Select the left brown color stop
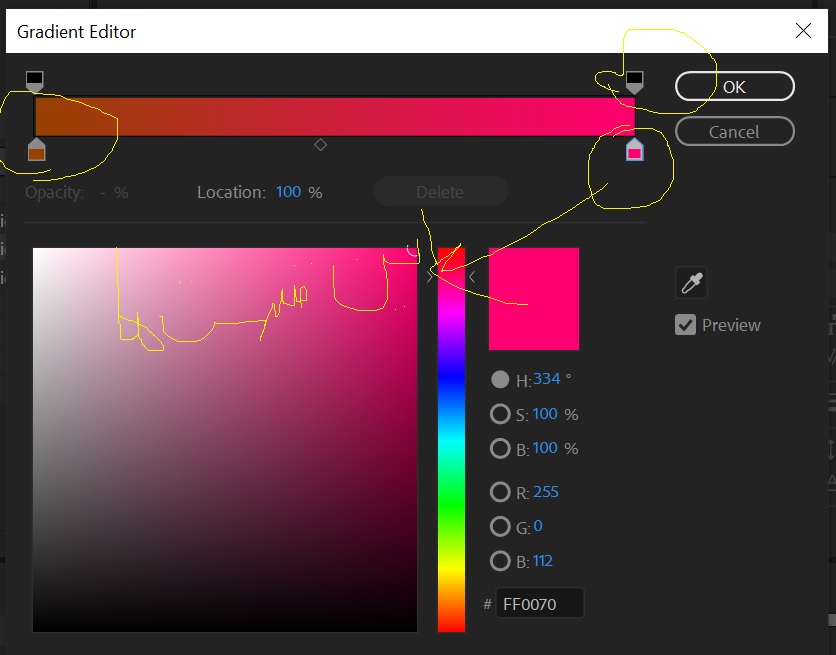Screen dimensions: 836x655 (x=36, y=151)
